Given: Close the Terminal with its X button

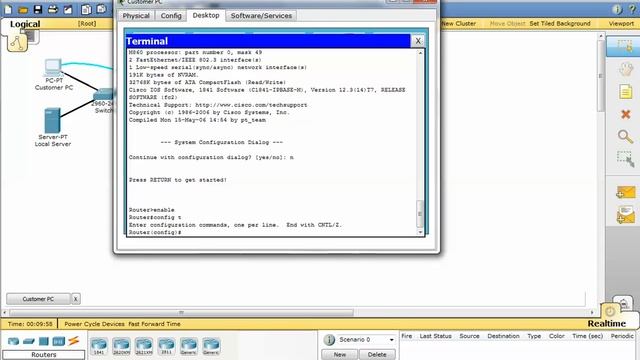Looking at the screenshot, I should 418,41.
